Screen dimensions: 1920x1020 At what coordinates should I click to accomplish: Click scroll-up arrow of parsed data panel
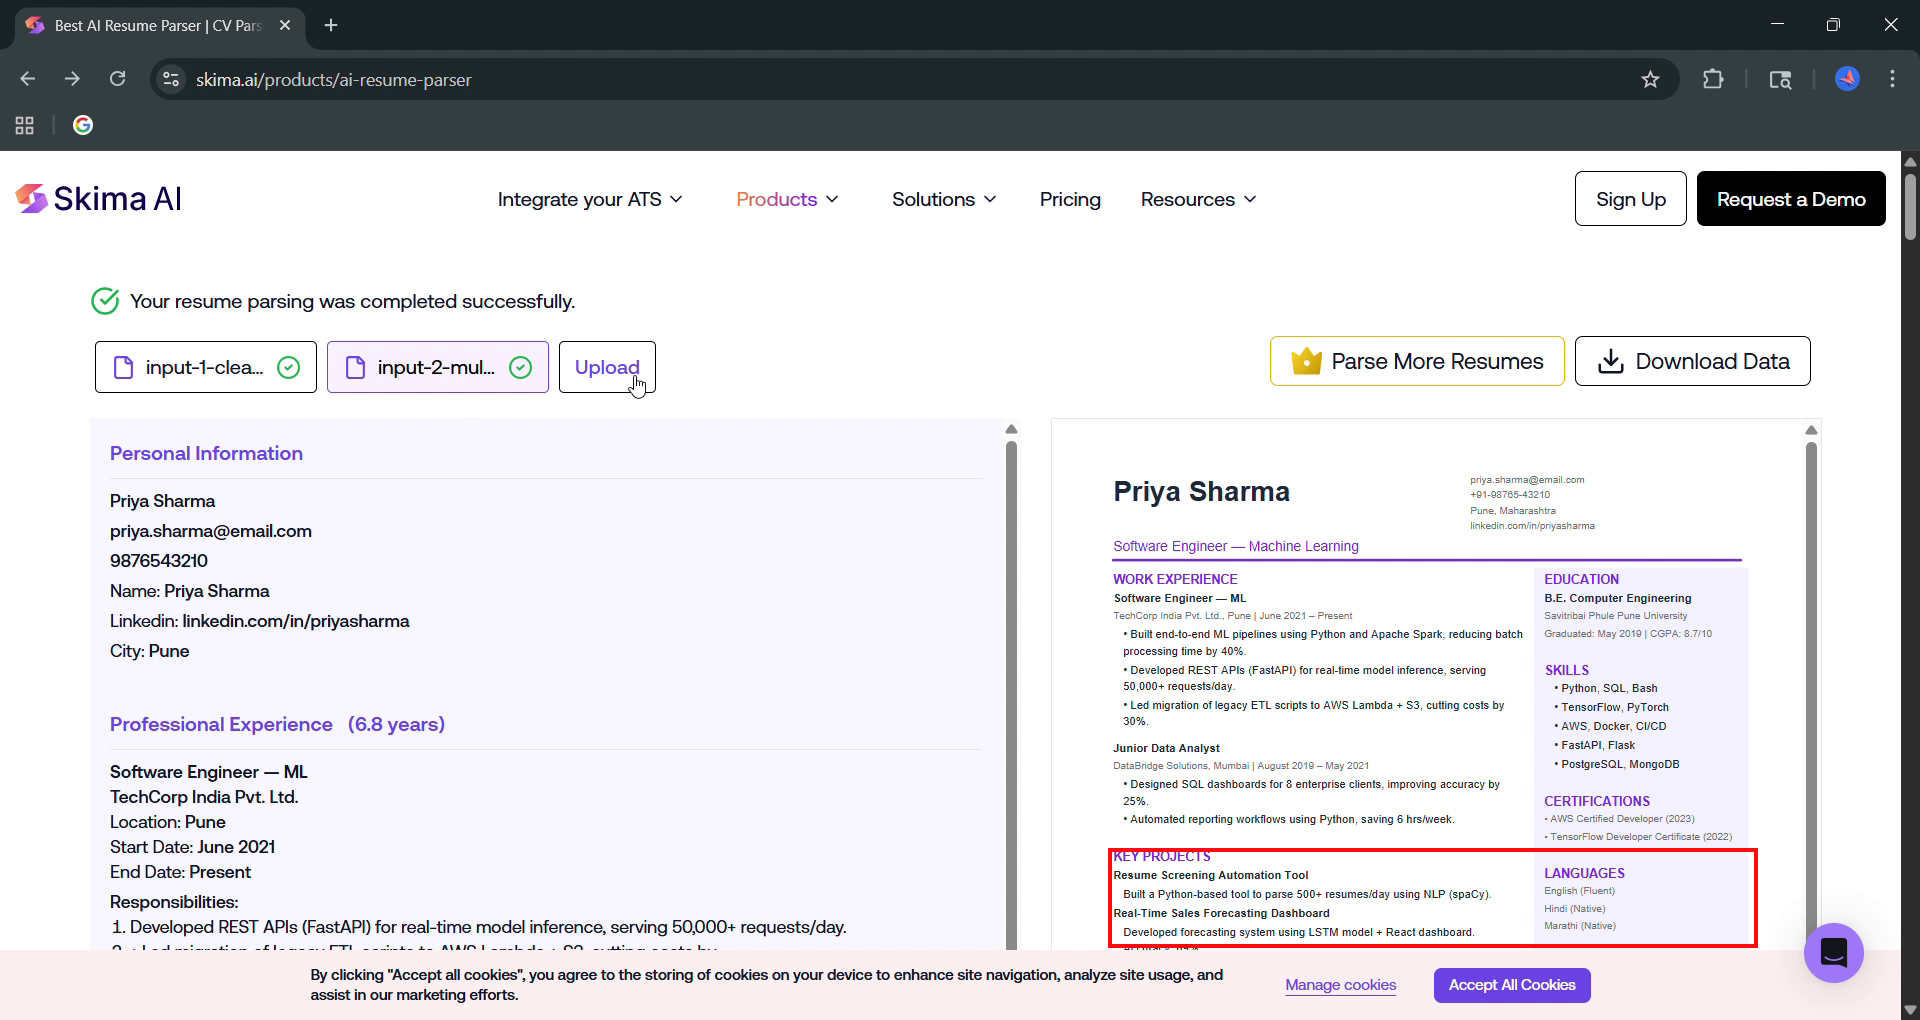pos(1011,429)
